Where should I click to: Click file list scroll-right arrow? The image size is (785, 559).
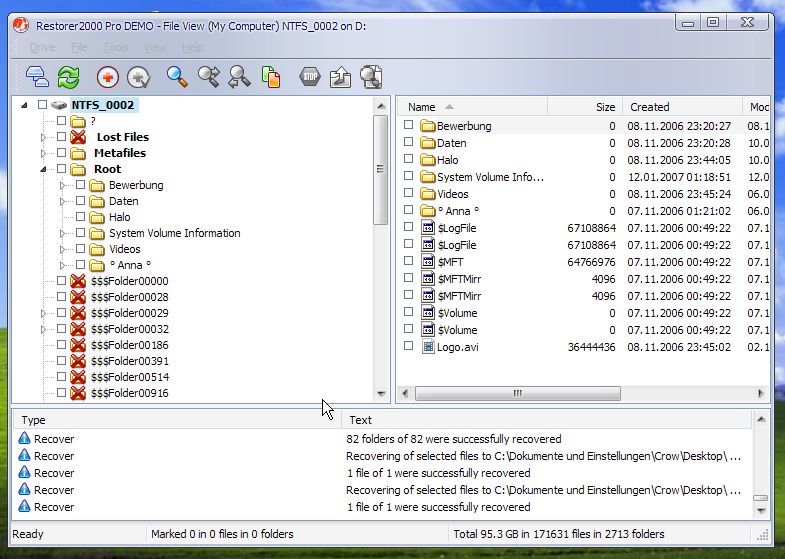click(761, 393)
